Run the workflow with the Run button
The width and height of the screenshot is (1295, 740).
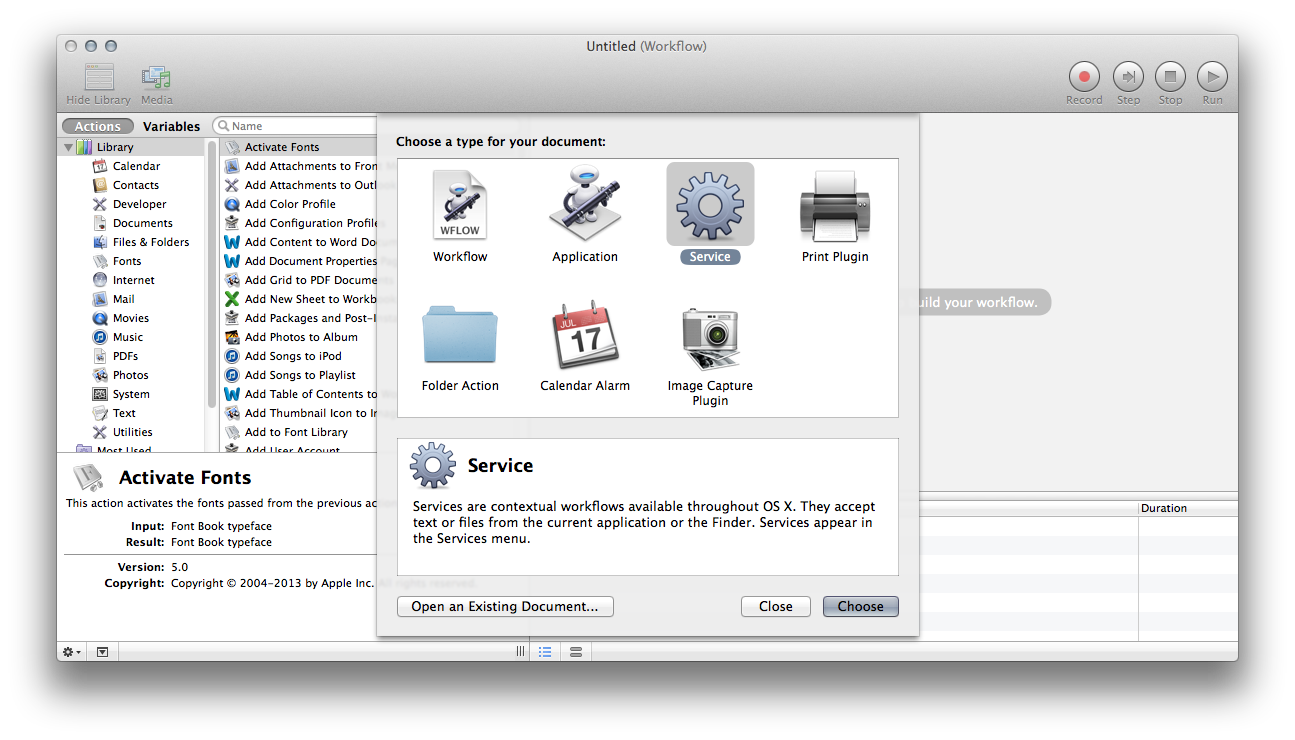click(x=1212, y=77)
